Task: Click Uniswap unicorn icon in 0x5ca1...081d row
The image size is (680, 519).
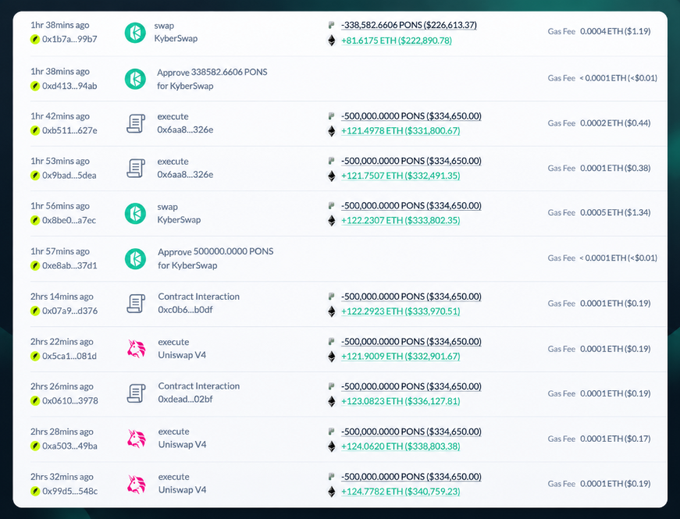Action: point(136,349)
